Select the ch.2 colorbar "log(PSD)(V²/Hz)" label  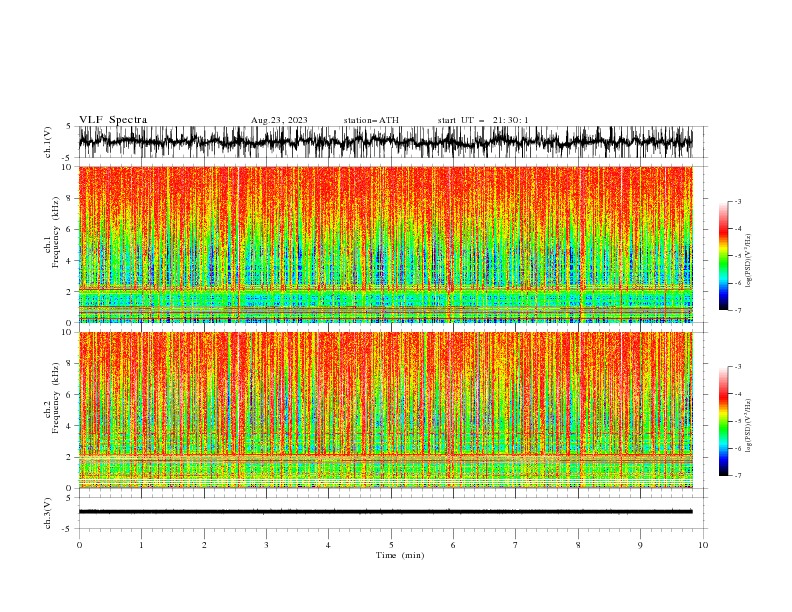click(749, 426)
